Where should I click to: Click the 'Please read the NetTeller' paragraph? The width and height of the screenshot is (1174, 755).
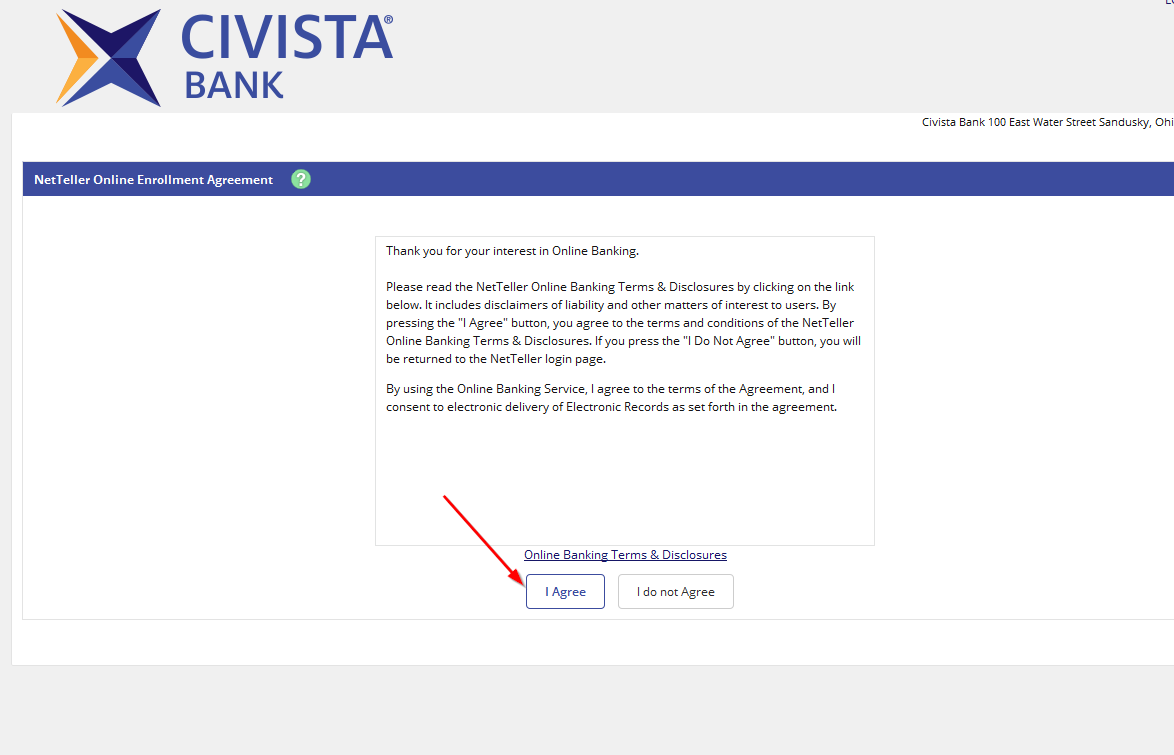[x=623, y=323]
